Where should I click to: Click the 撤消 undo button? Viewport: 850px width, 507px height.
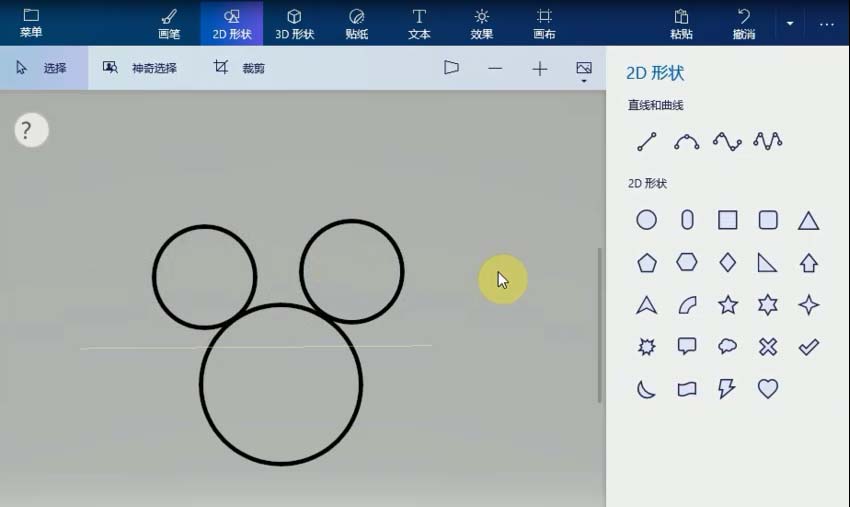744,23
